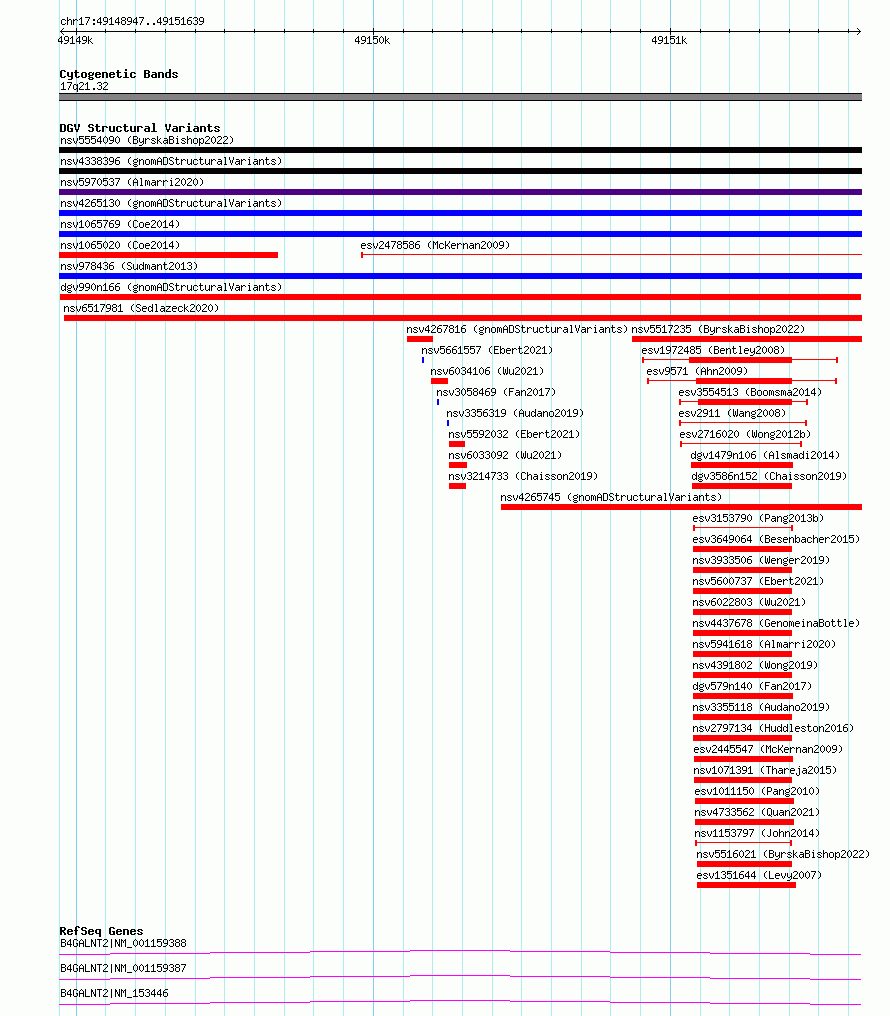Select nsv5517235 (ByrskaBishop2022) label
Image resolution: width=890 pixels, height=1016 pixels.
[x=718, y=329]
